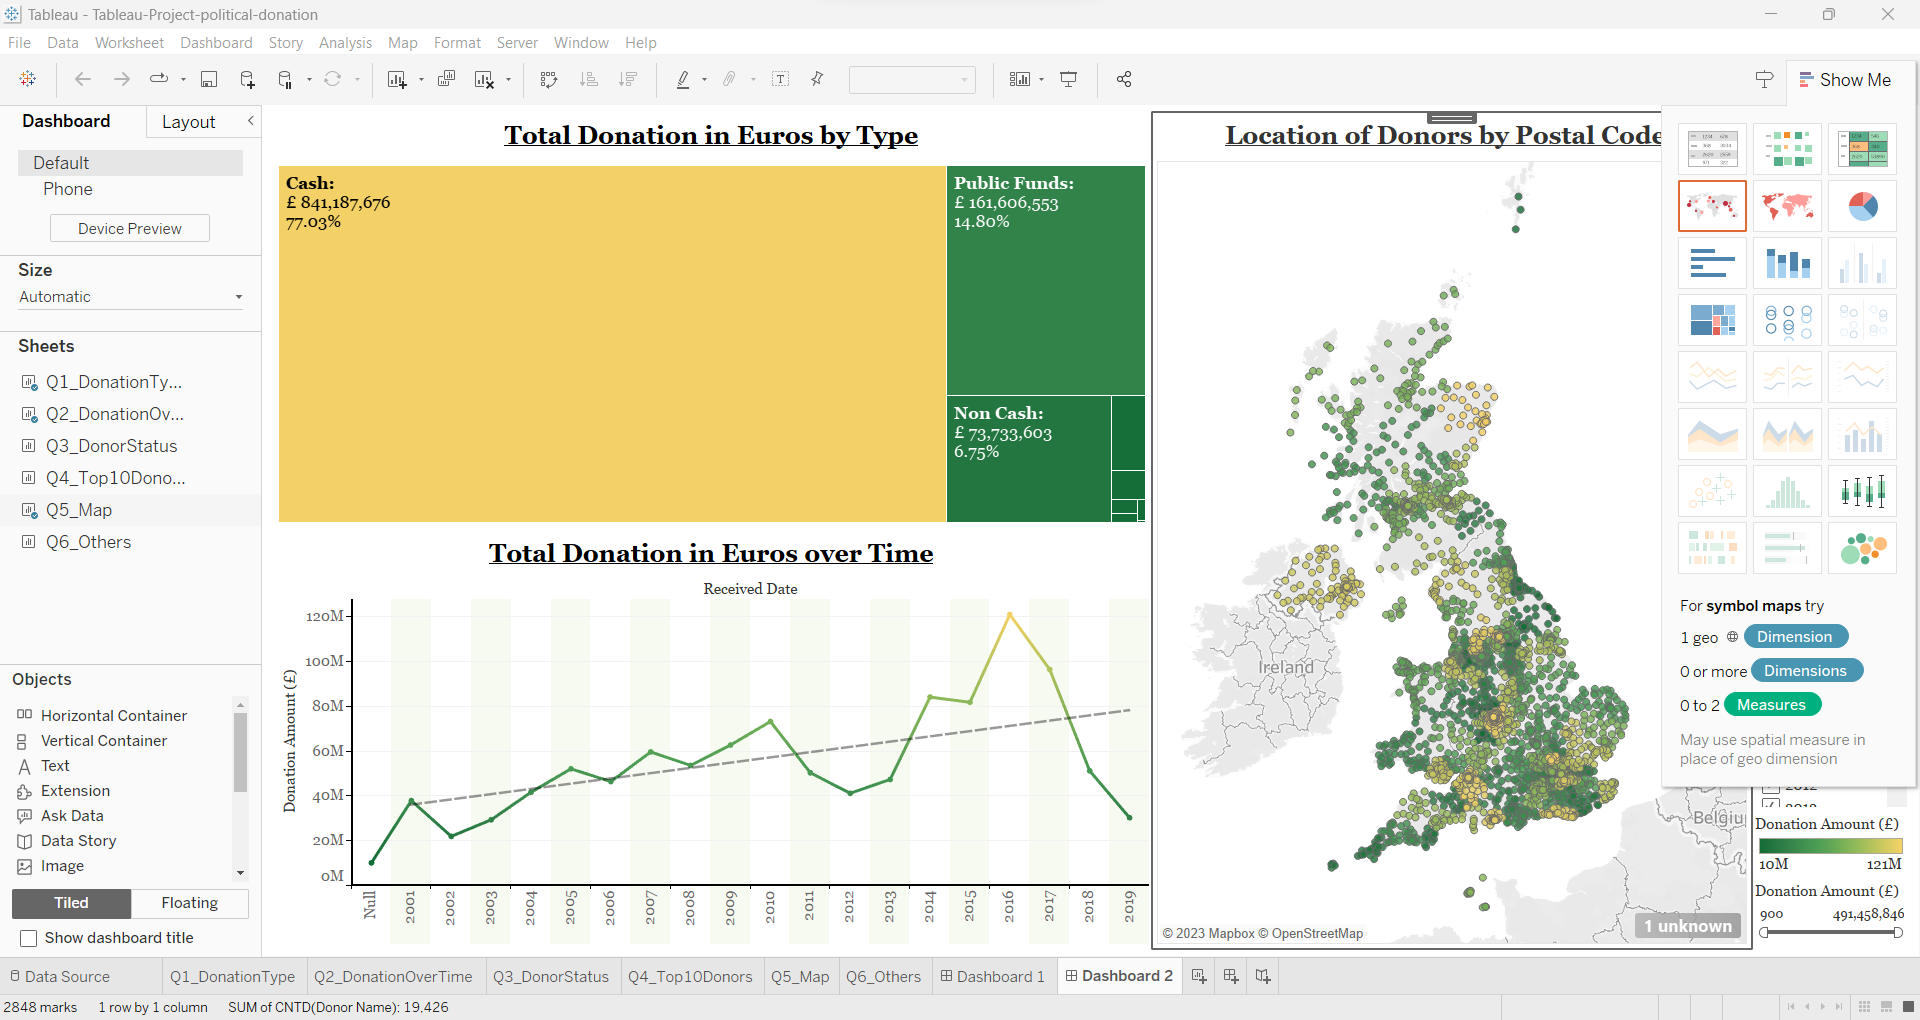Image resolution: width=1920 pixels, height=1020 pixels.
Task: Click the Device Preview button
Action: tap(130, 229)
